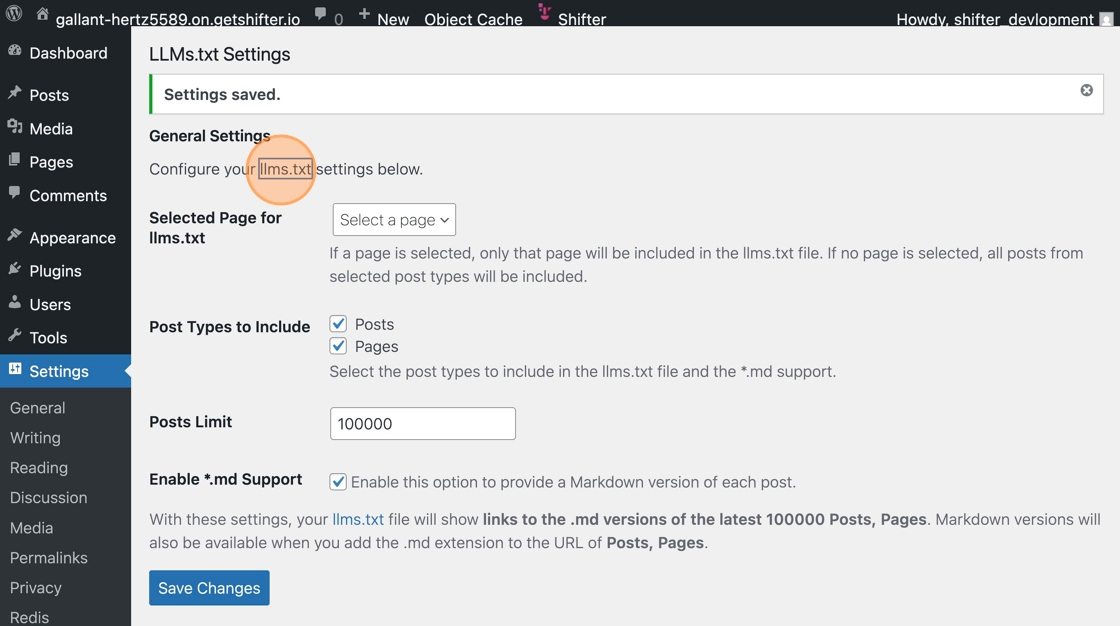Click the Tools wrench icon
Viewport: 1120px width, 626px height.
(x=14, y=335)
